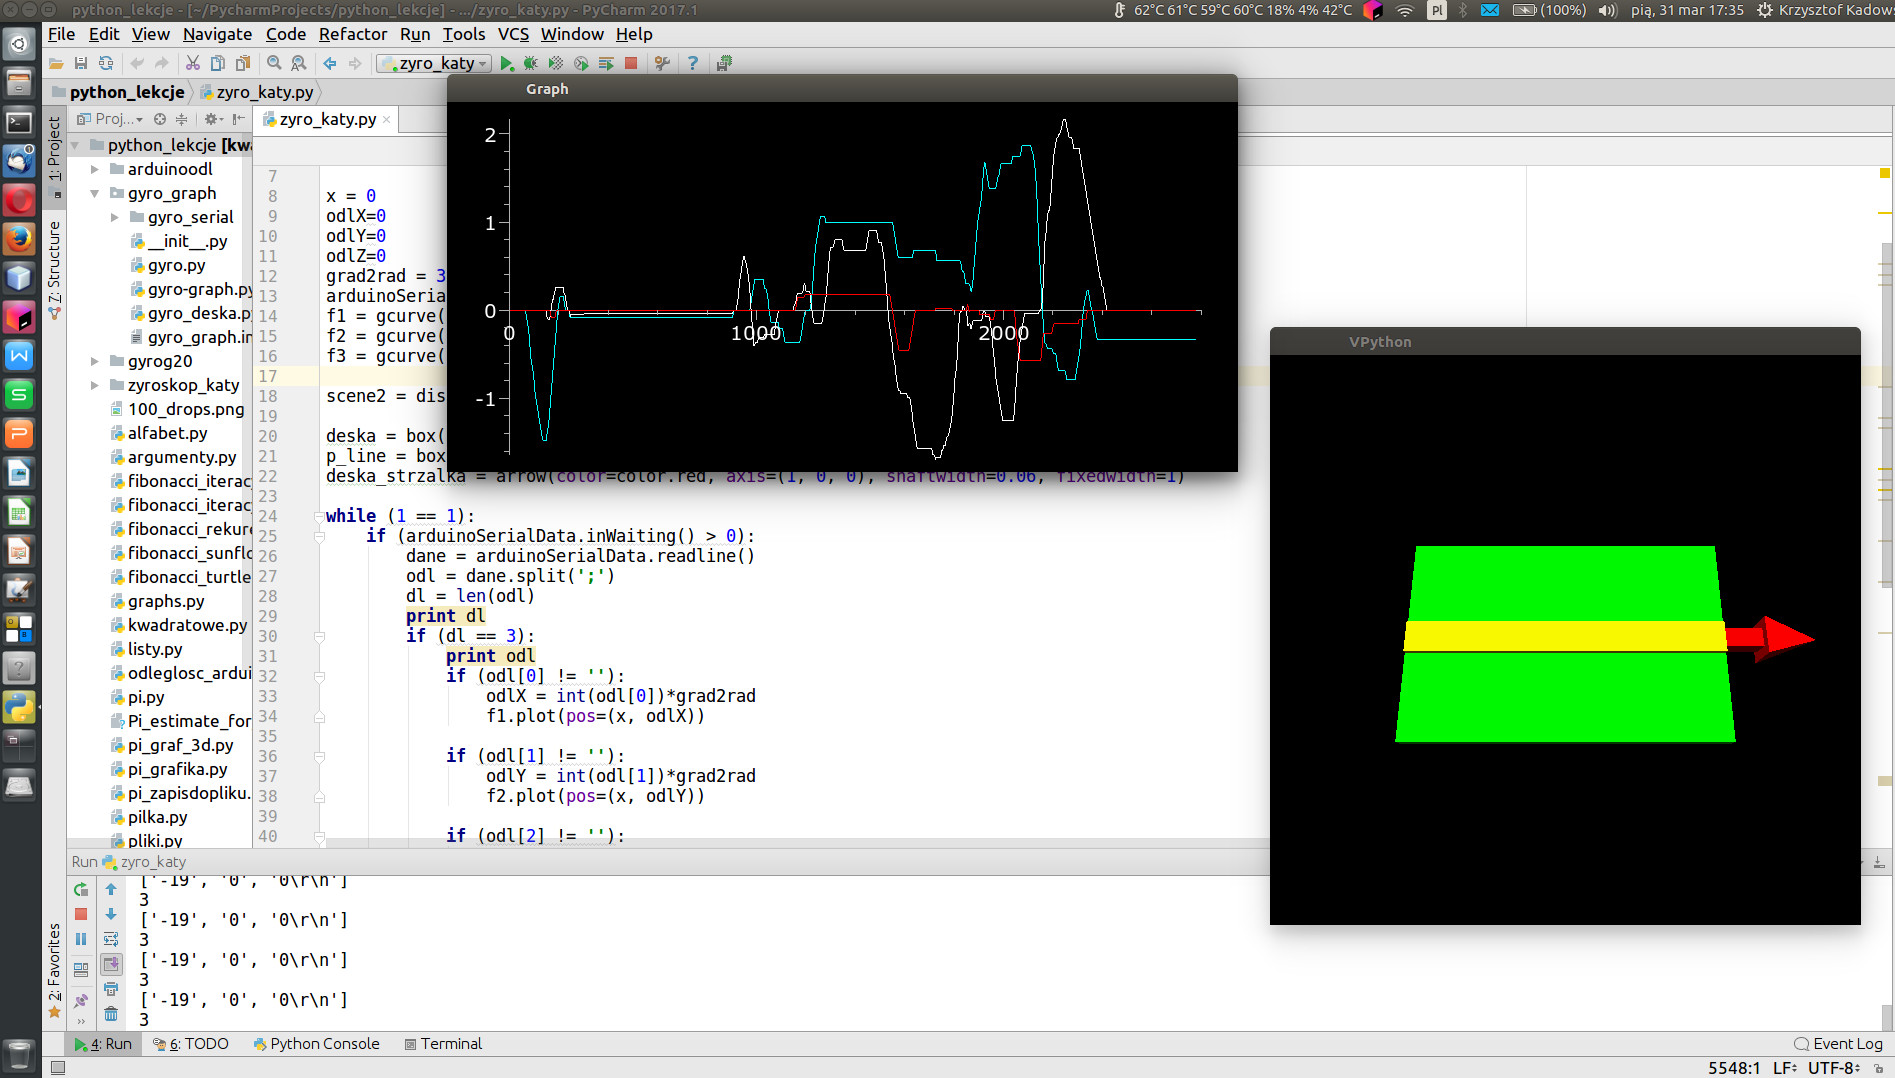Click python_lekcje breadcrumb

tap(119, 92)
